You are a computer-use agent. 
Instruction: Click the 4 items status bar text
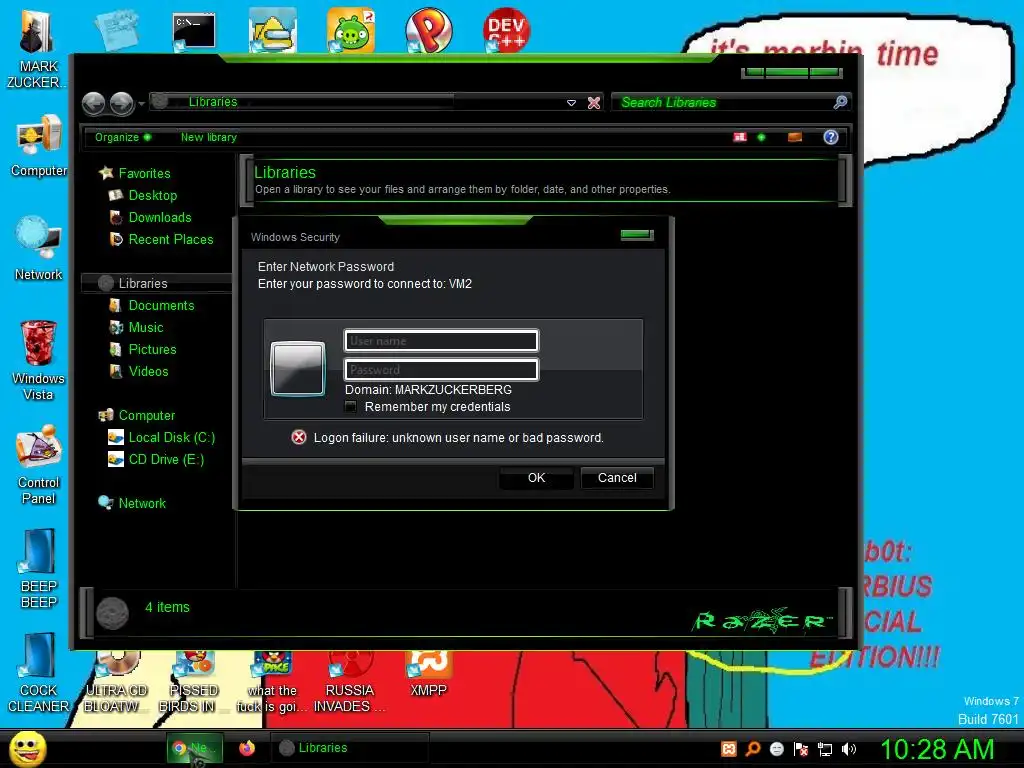[167, 607]
